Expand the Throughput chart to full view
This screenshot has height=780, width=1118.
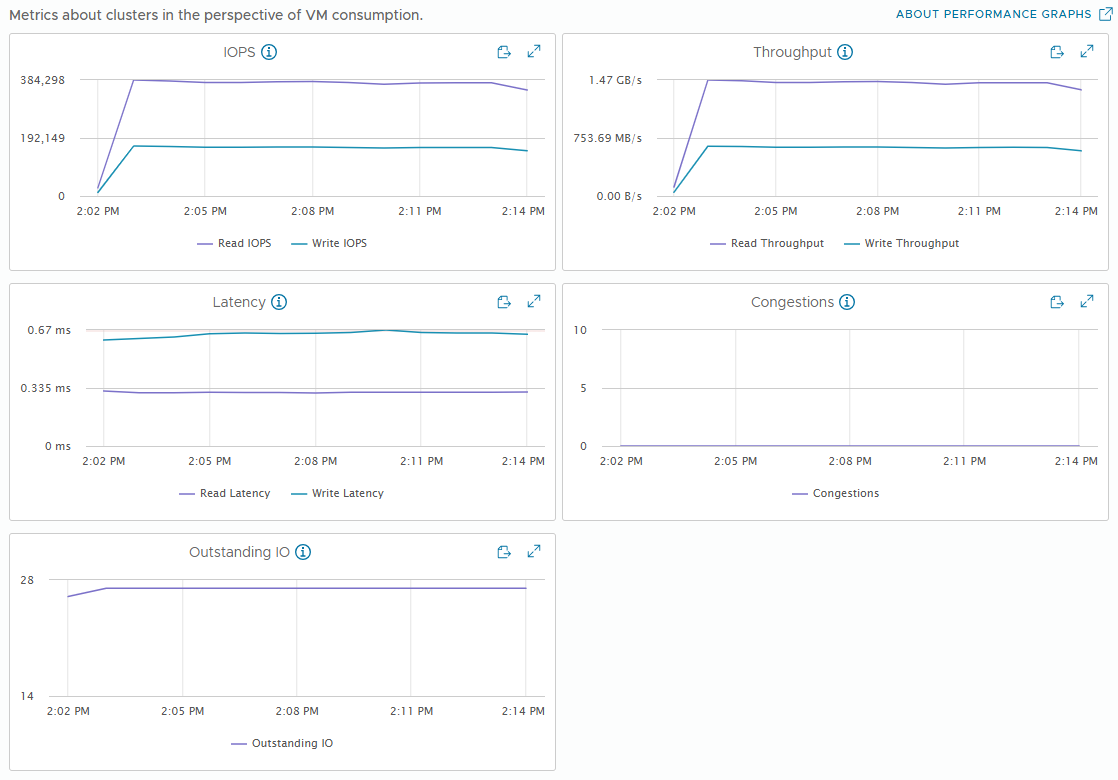(x=1087, y=51)
